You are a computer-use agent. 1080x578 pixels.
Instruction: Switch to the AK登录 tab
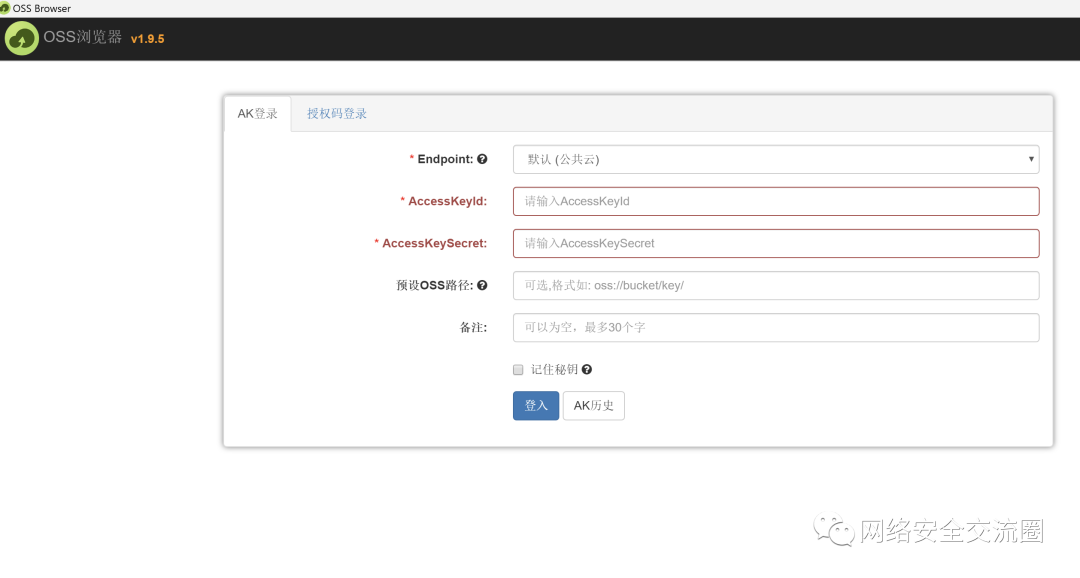coord(258,114)
